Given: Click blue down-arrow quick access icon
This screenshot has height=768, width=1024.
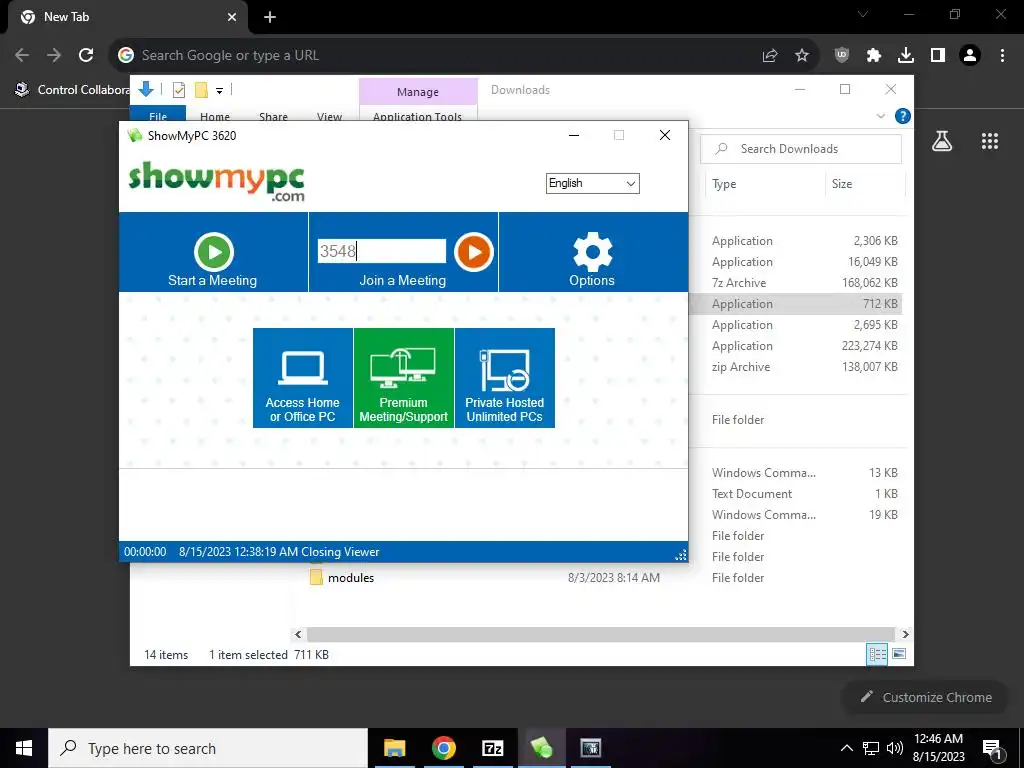Looking at the screenshot, I should click(146, 89).
